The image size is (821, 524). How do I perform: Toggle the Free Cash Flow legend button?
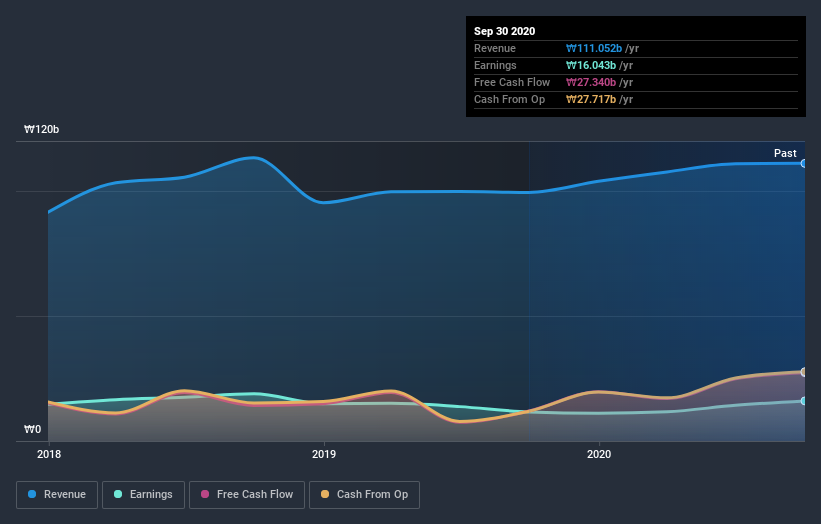tap(247, 495)
